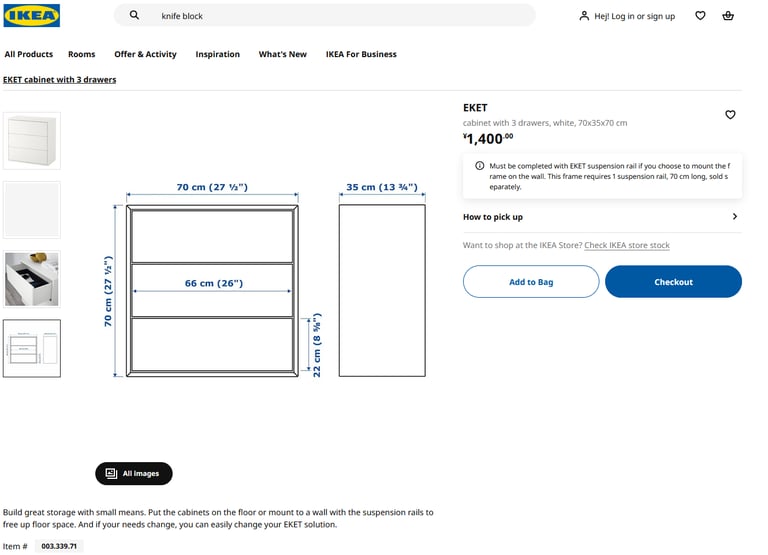This screenshot has width=768, height=555.
Task: Click item number 003.339.71
Action: 59,546
